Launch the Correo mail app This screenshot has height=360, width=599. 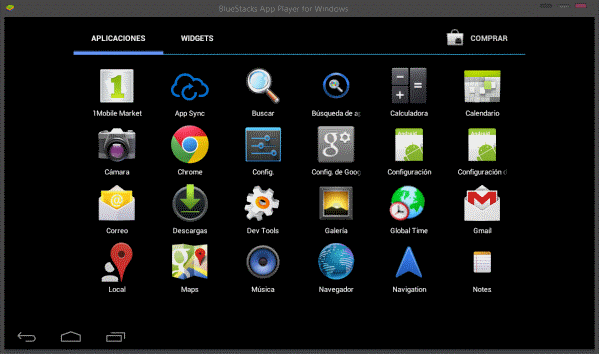coord(117,203)
